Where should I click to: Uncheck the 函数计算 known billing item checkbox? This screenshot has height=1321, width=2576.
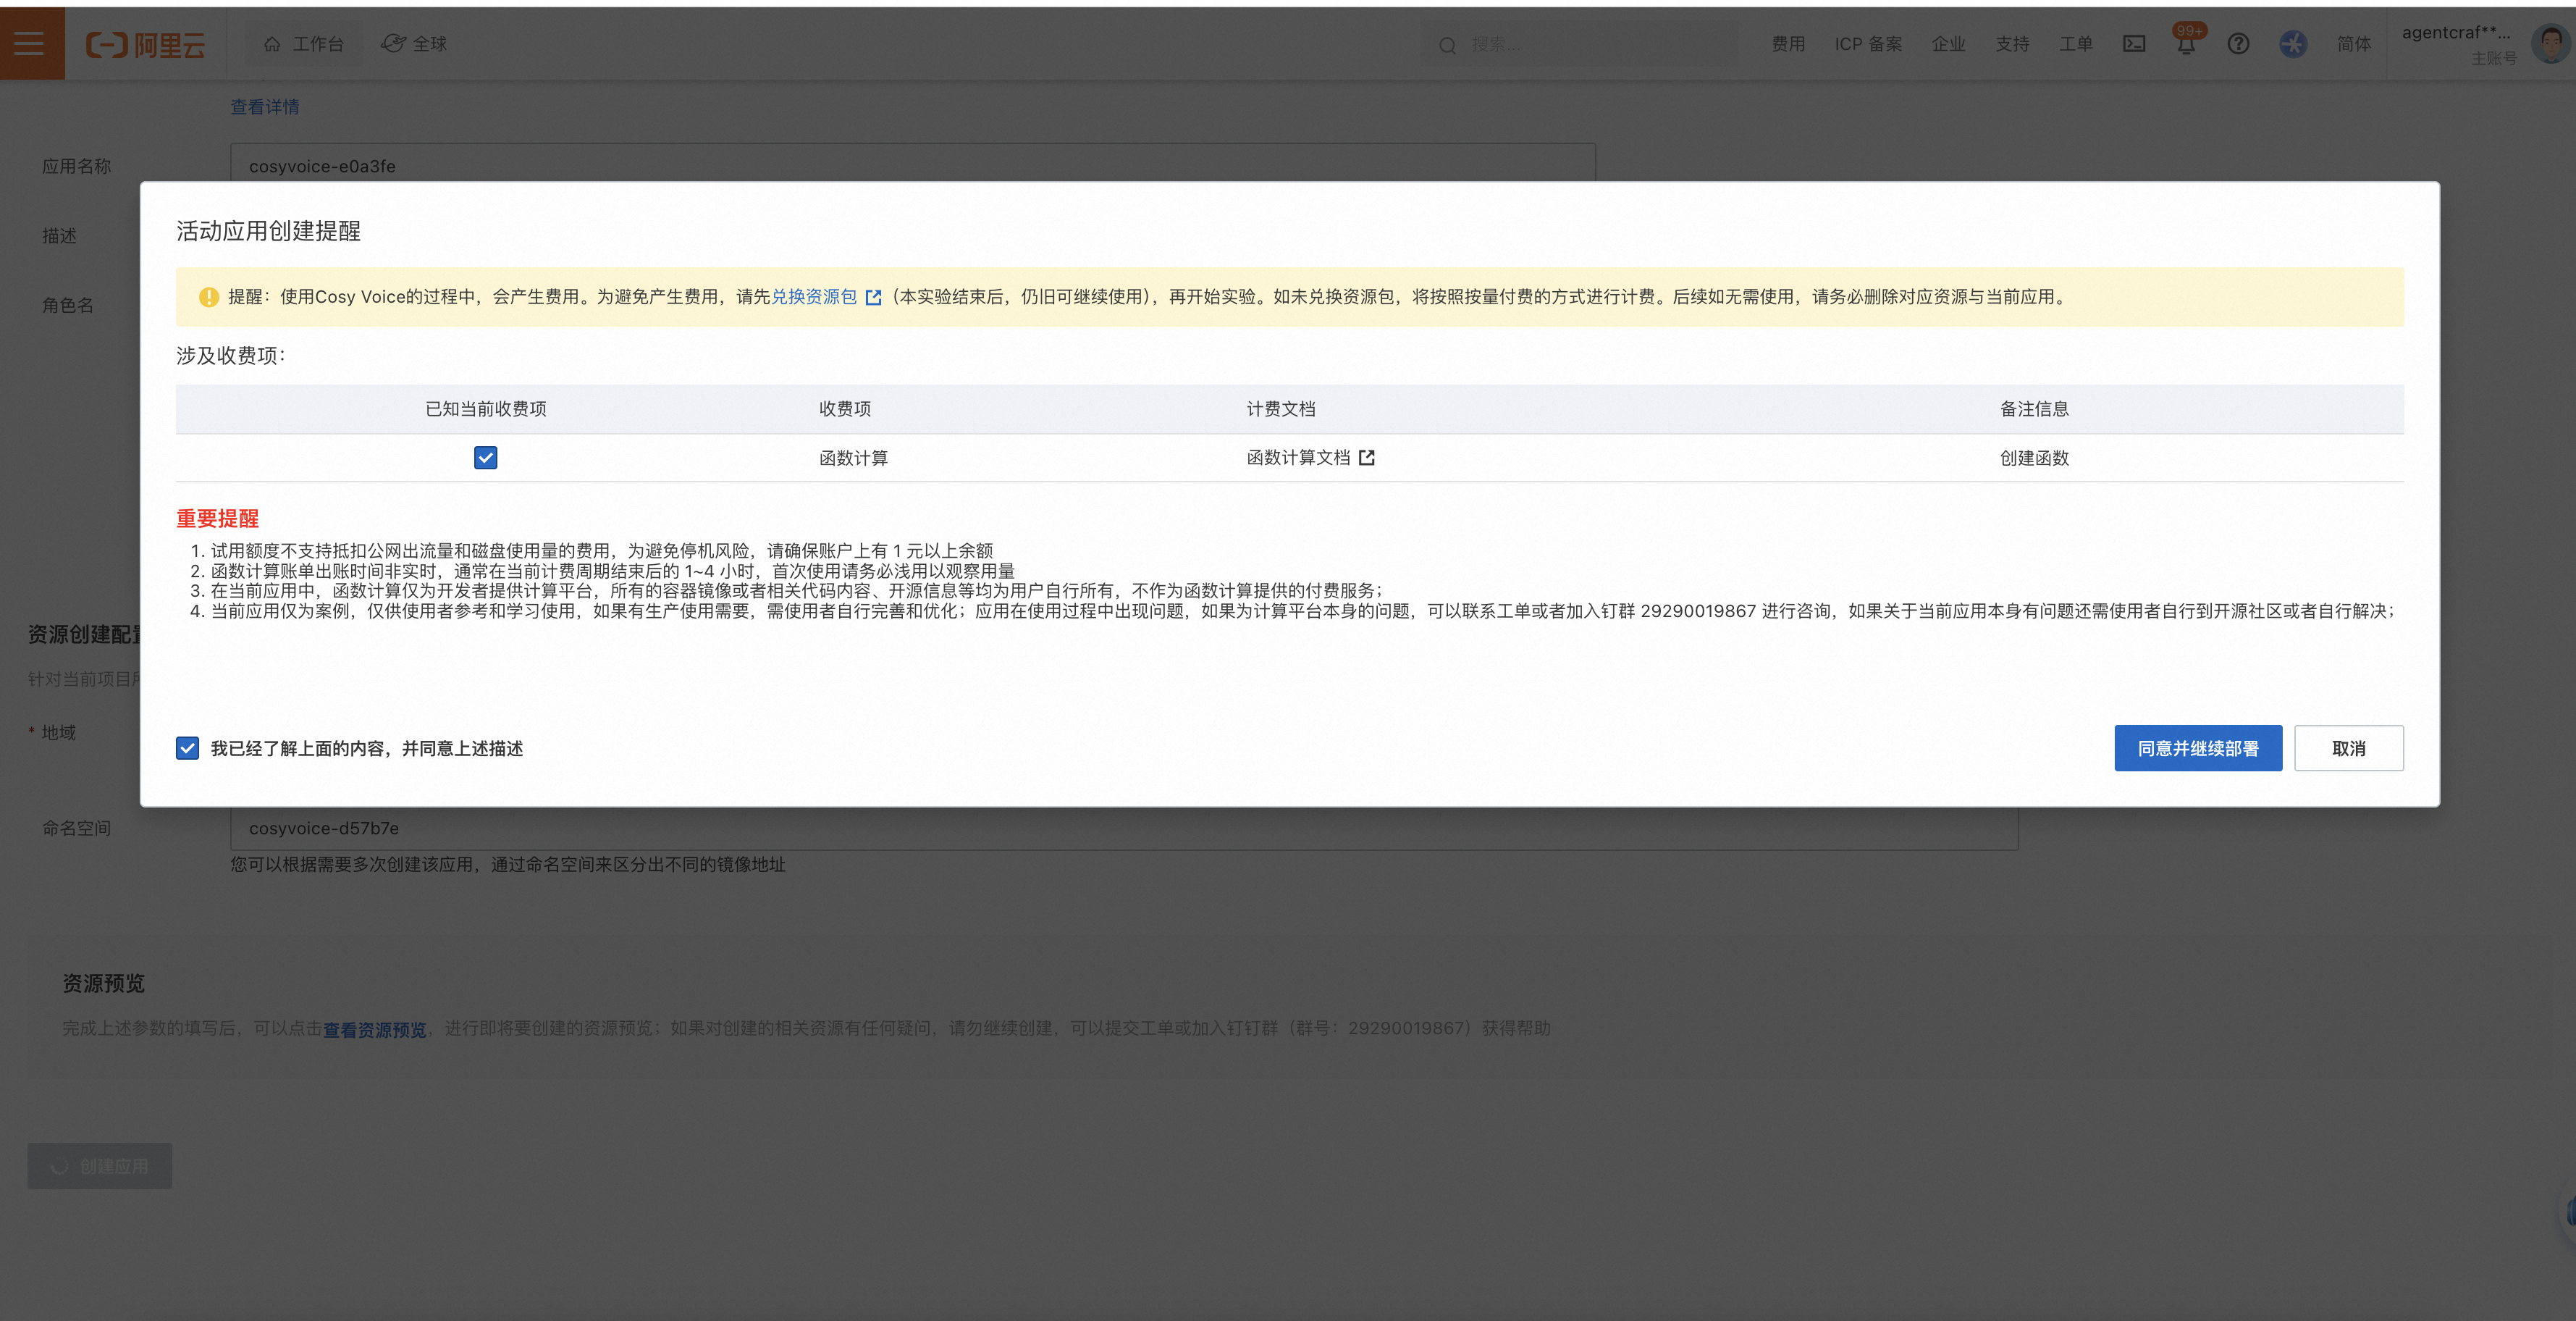coord(485,457)
